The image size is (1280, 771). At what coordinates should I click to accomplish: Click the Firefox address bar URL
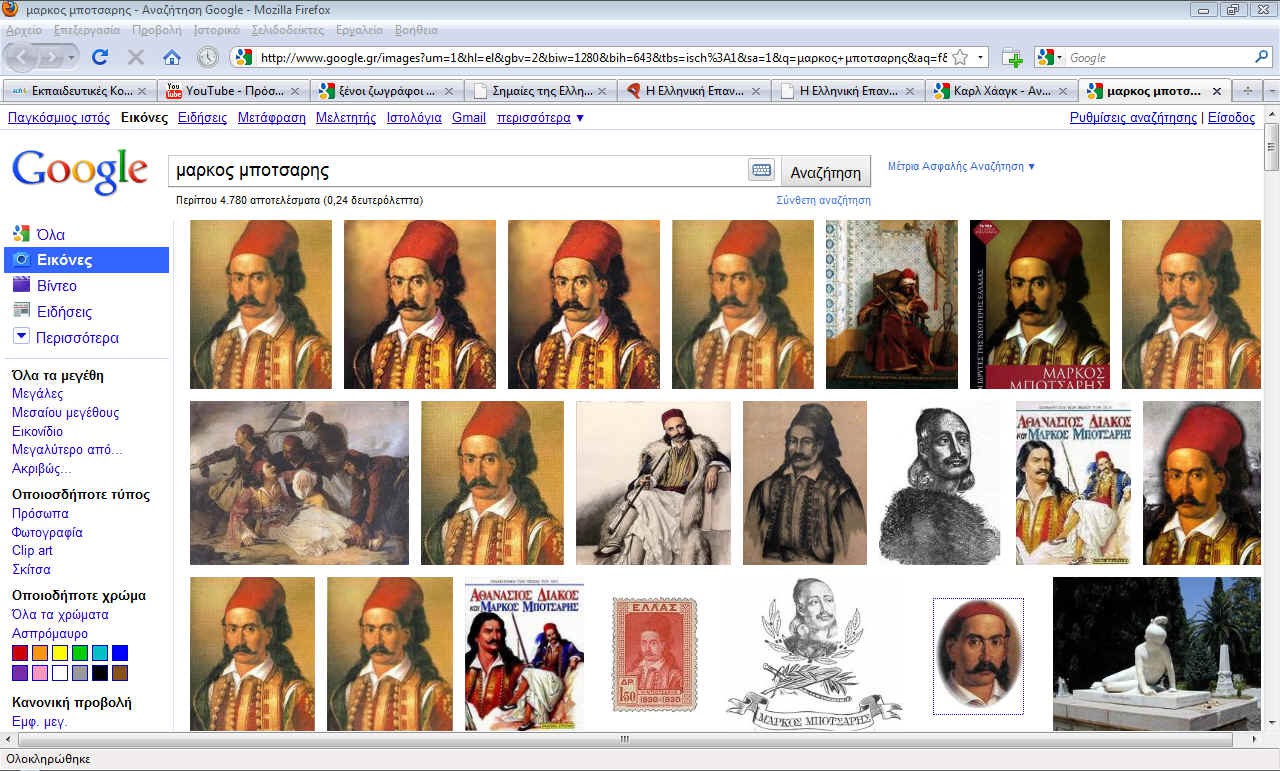click(603, 58)
